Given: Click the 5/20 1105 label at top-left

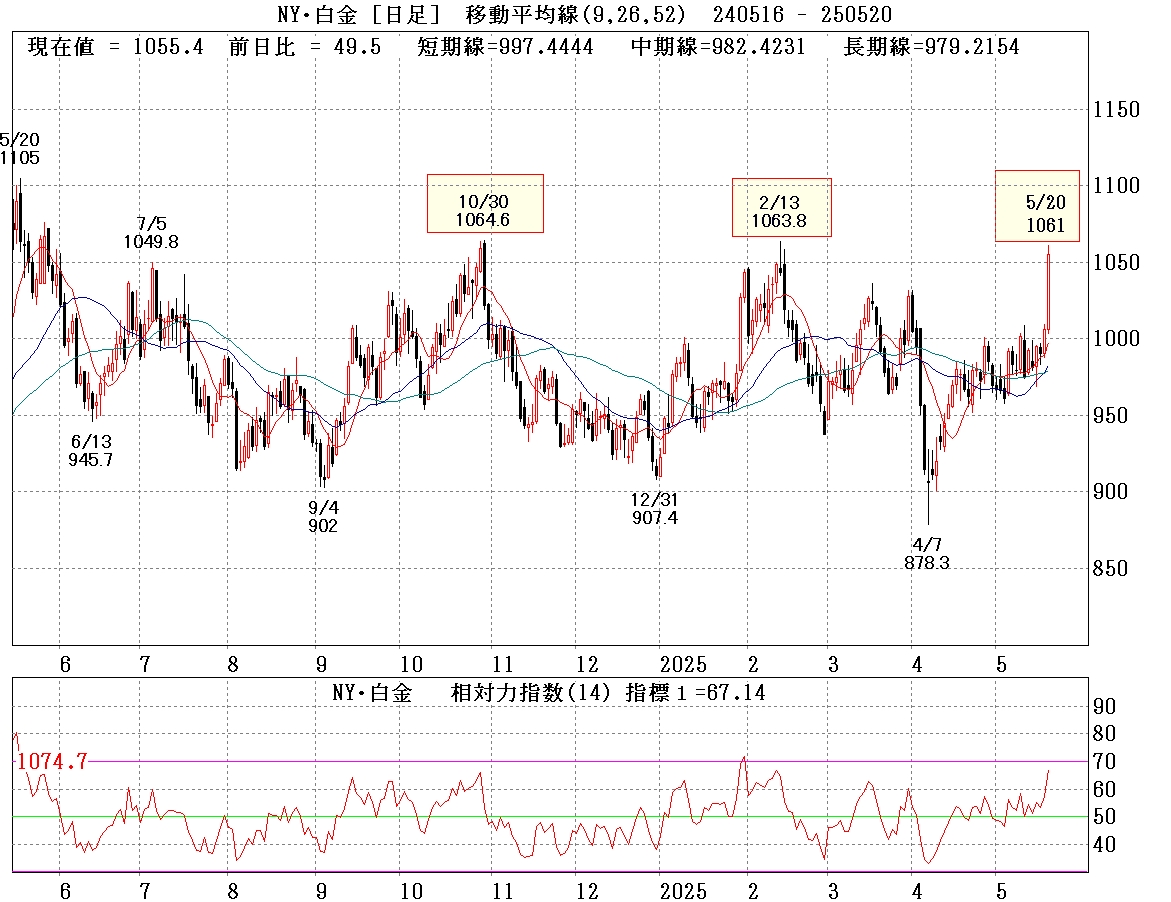Looking at the screenshot, I should tap(20, 148).
